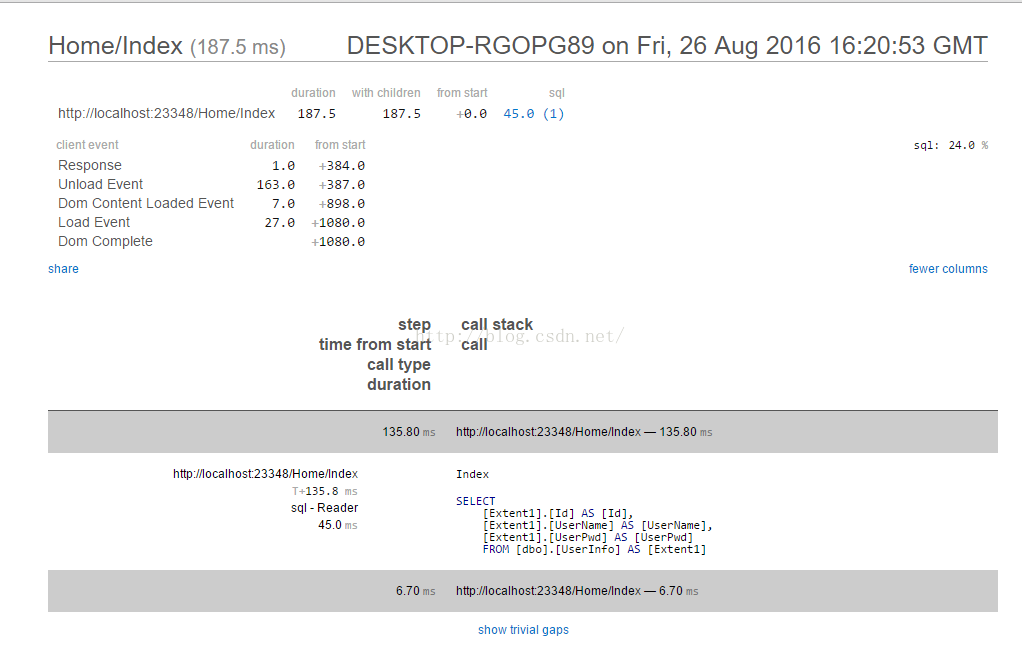Select the Dom Complete client row

click(211, 241)
